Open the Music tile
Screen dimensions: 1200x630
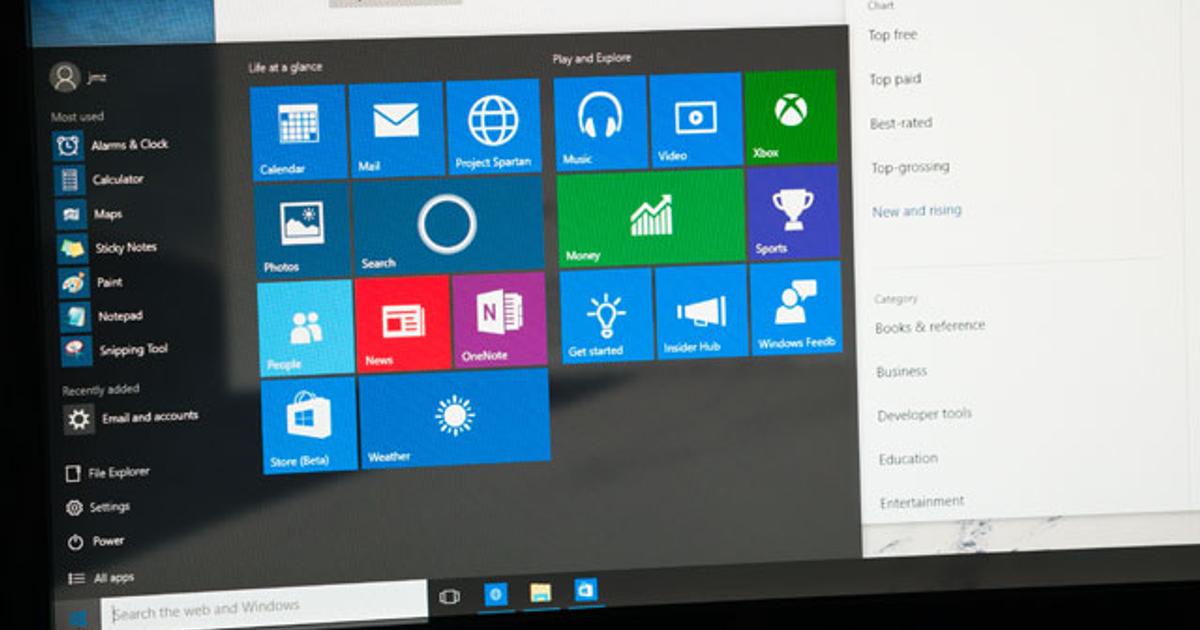(x=600, y=122)
